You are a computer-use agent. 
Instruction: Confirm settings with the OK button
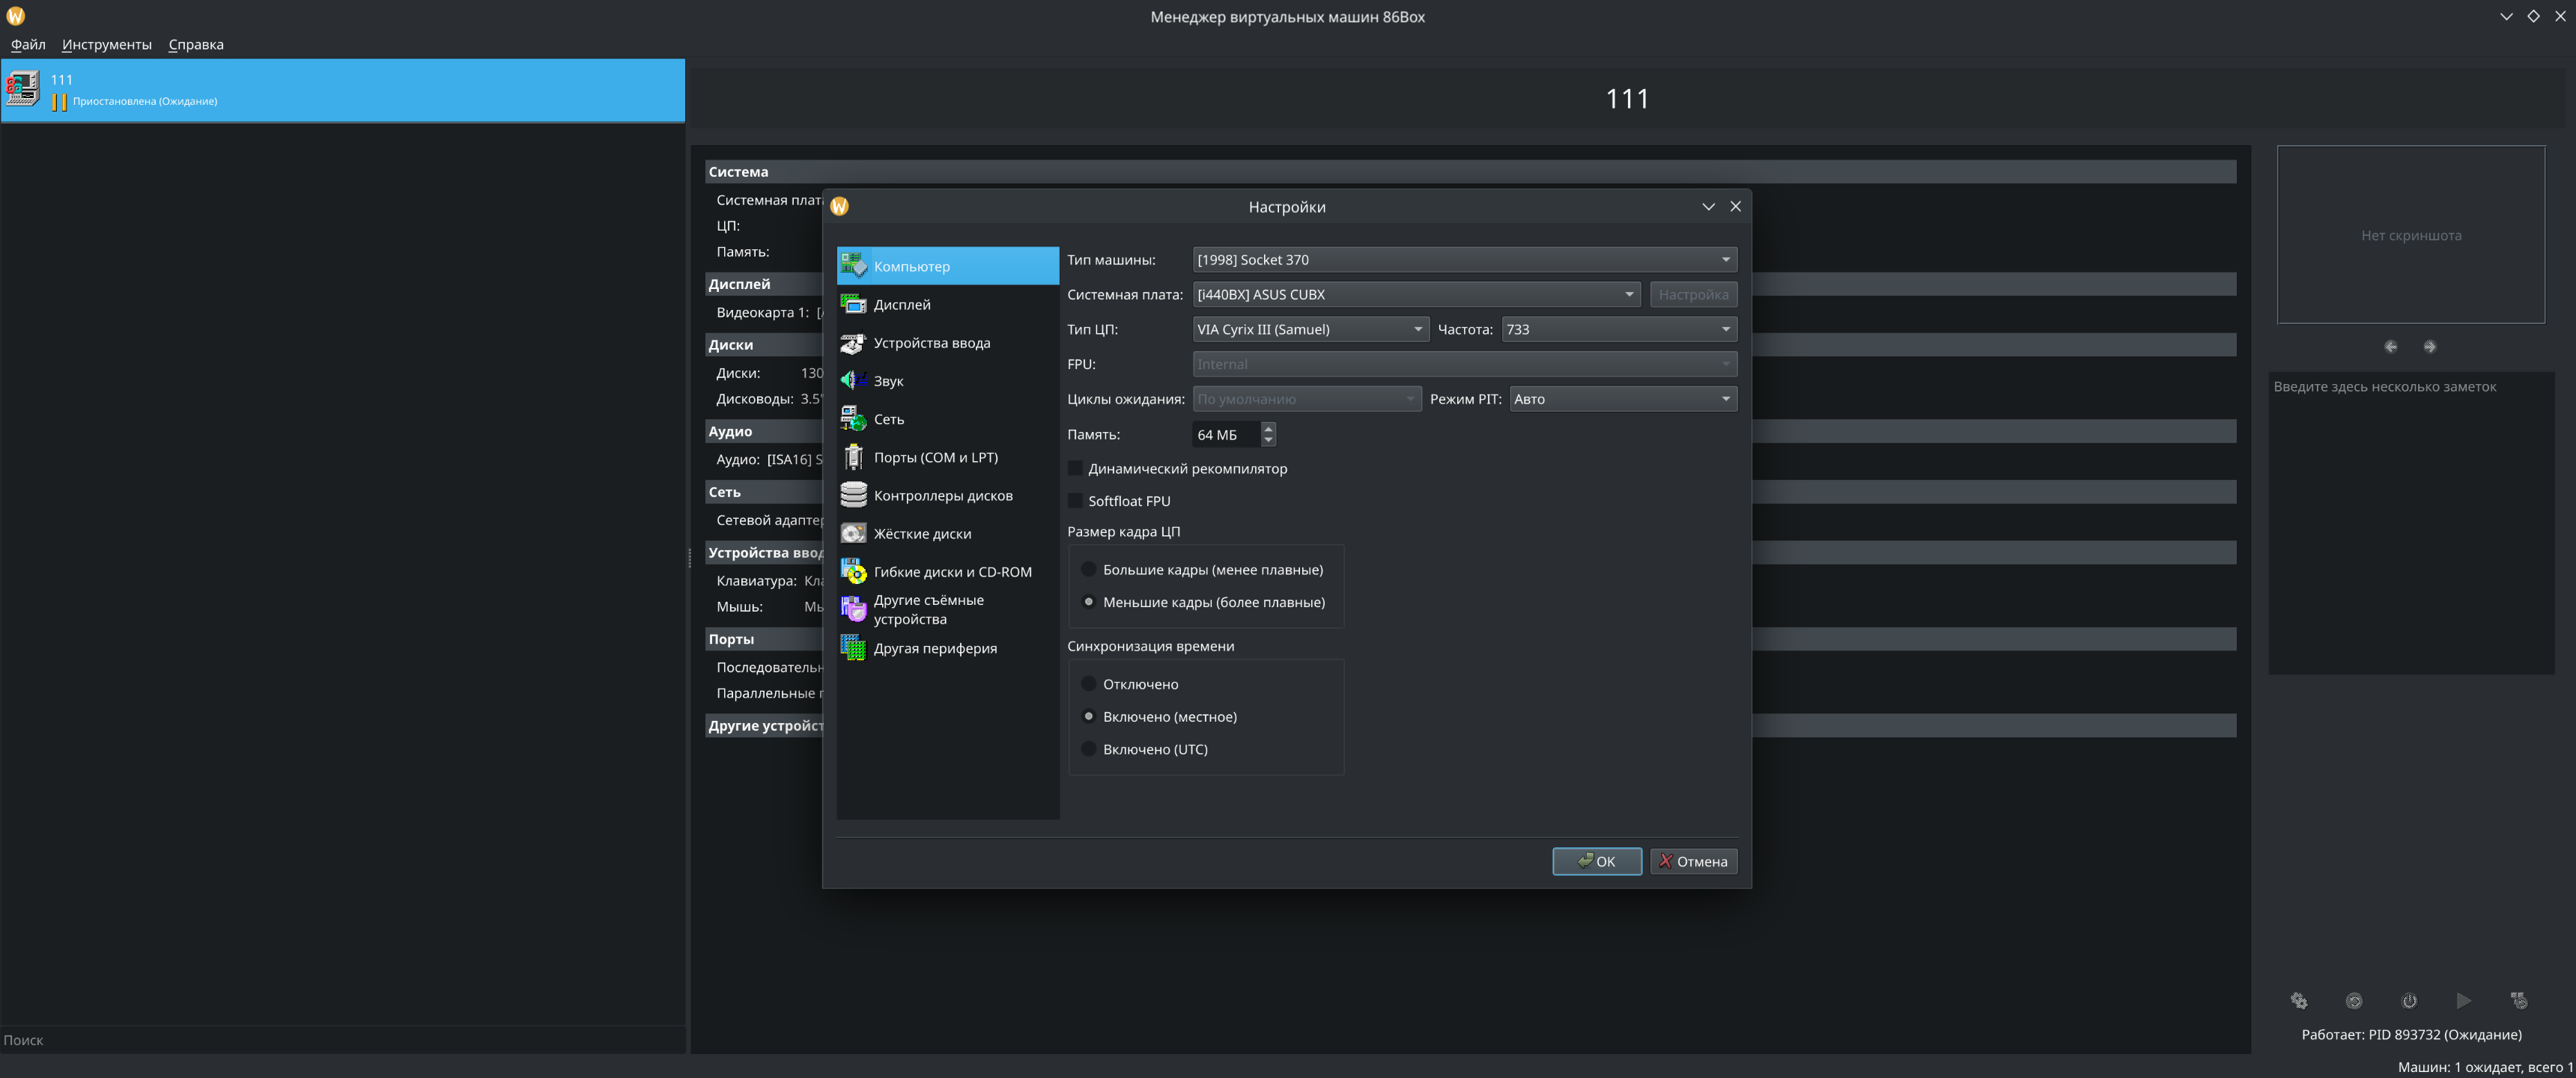pyautogui.click(x=1596, y=861)
